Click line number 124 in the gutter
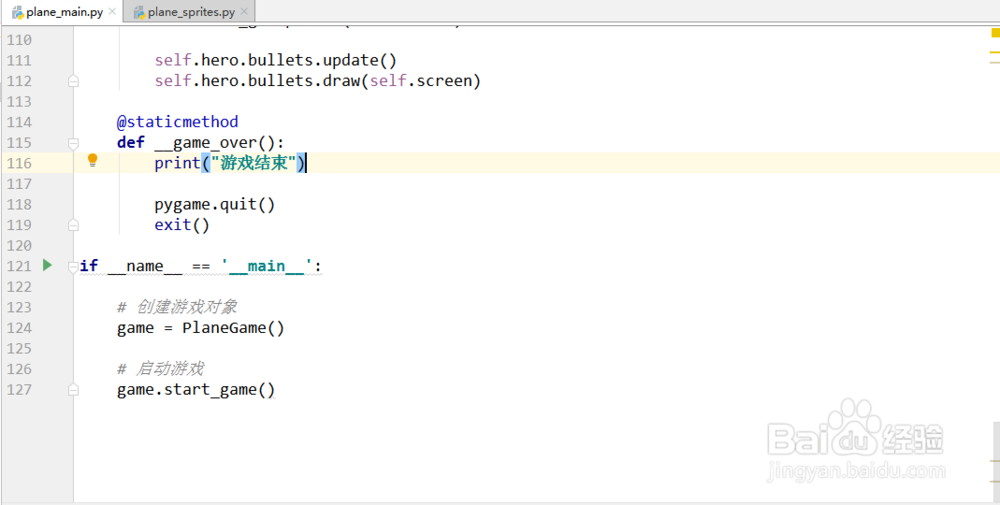Viewport: 1000px width, 505px height. click(19, 328)
